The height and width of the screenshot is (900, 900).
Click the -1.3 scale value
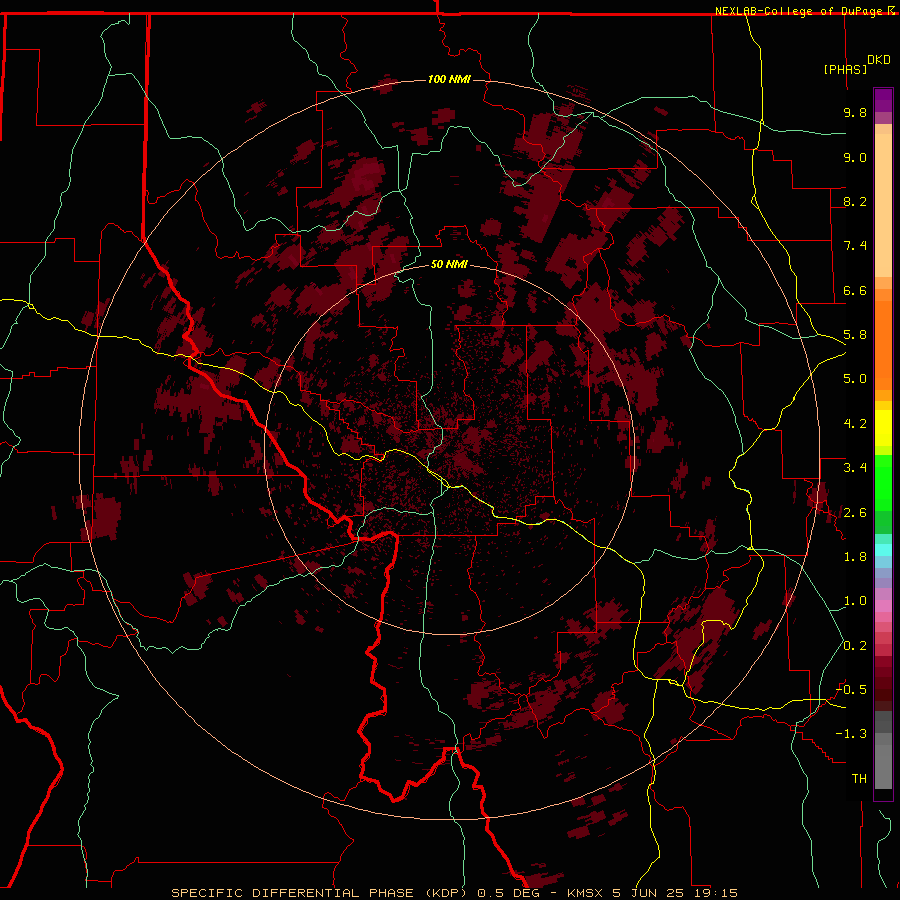tap(851, 734)
